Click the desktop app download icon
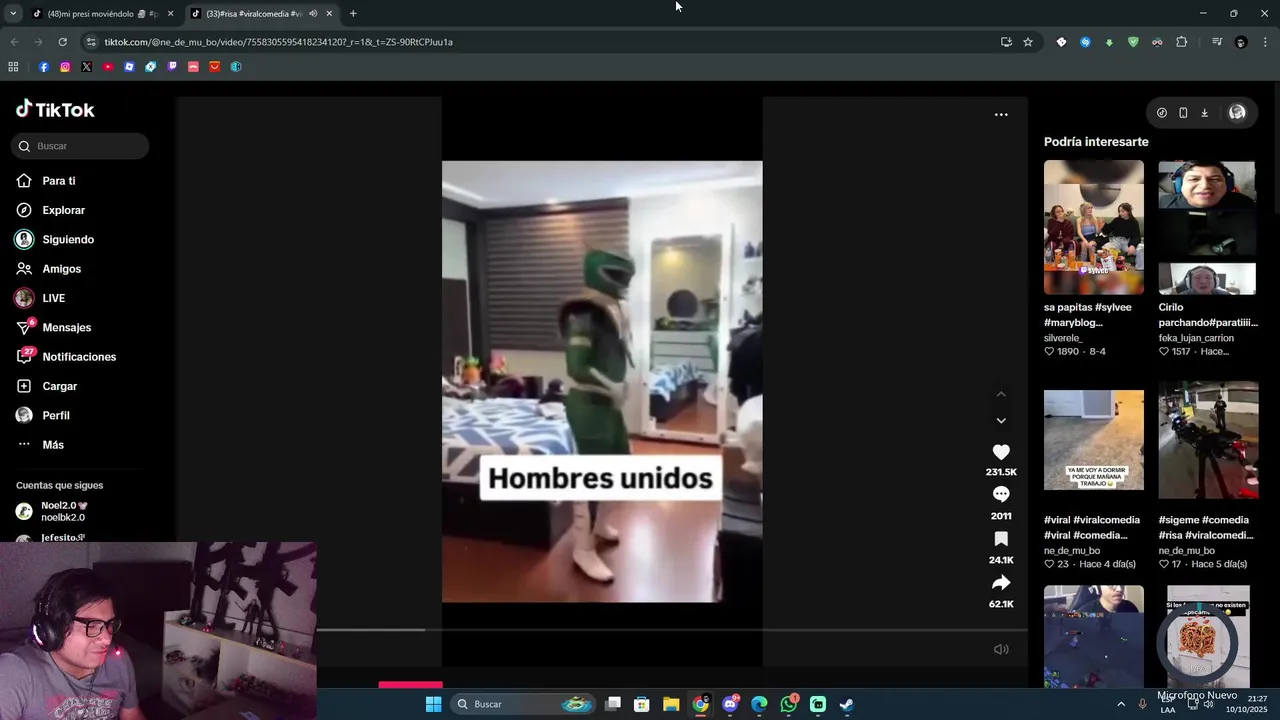 point(1204,113)
